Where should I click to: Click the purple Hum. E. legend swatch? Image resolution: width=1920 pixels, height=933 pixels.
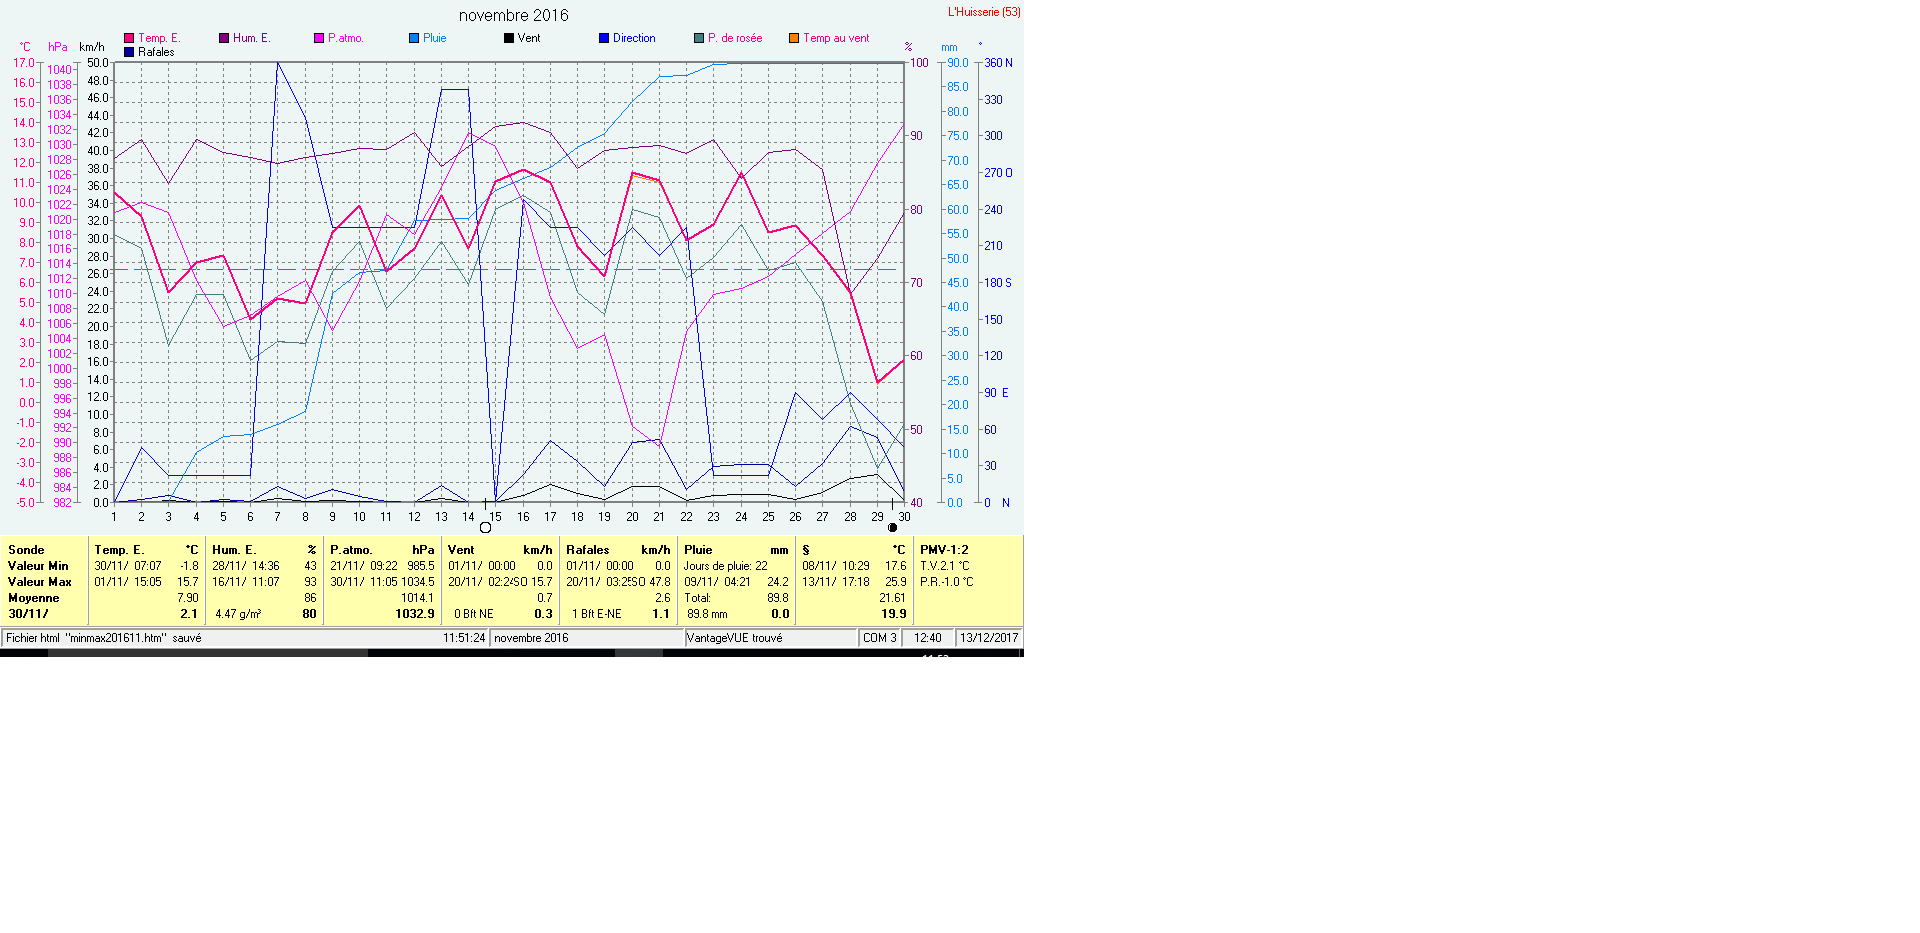(224, 38)
